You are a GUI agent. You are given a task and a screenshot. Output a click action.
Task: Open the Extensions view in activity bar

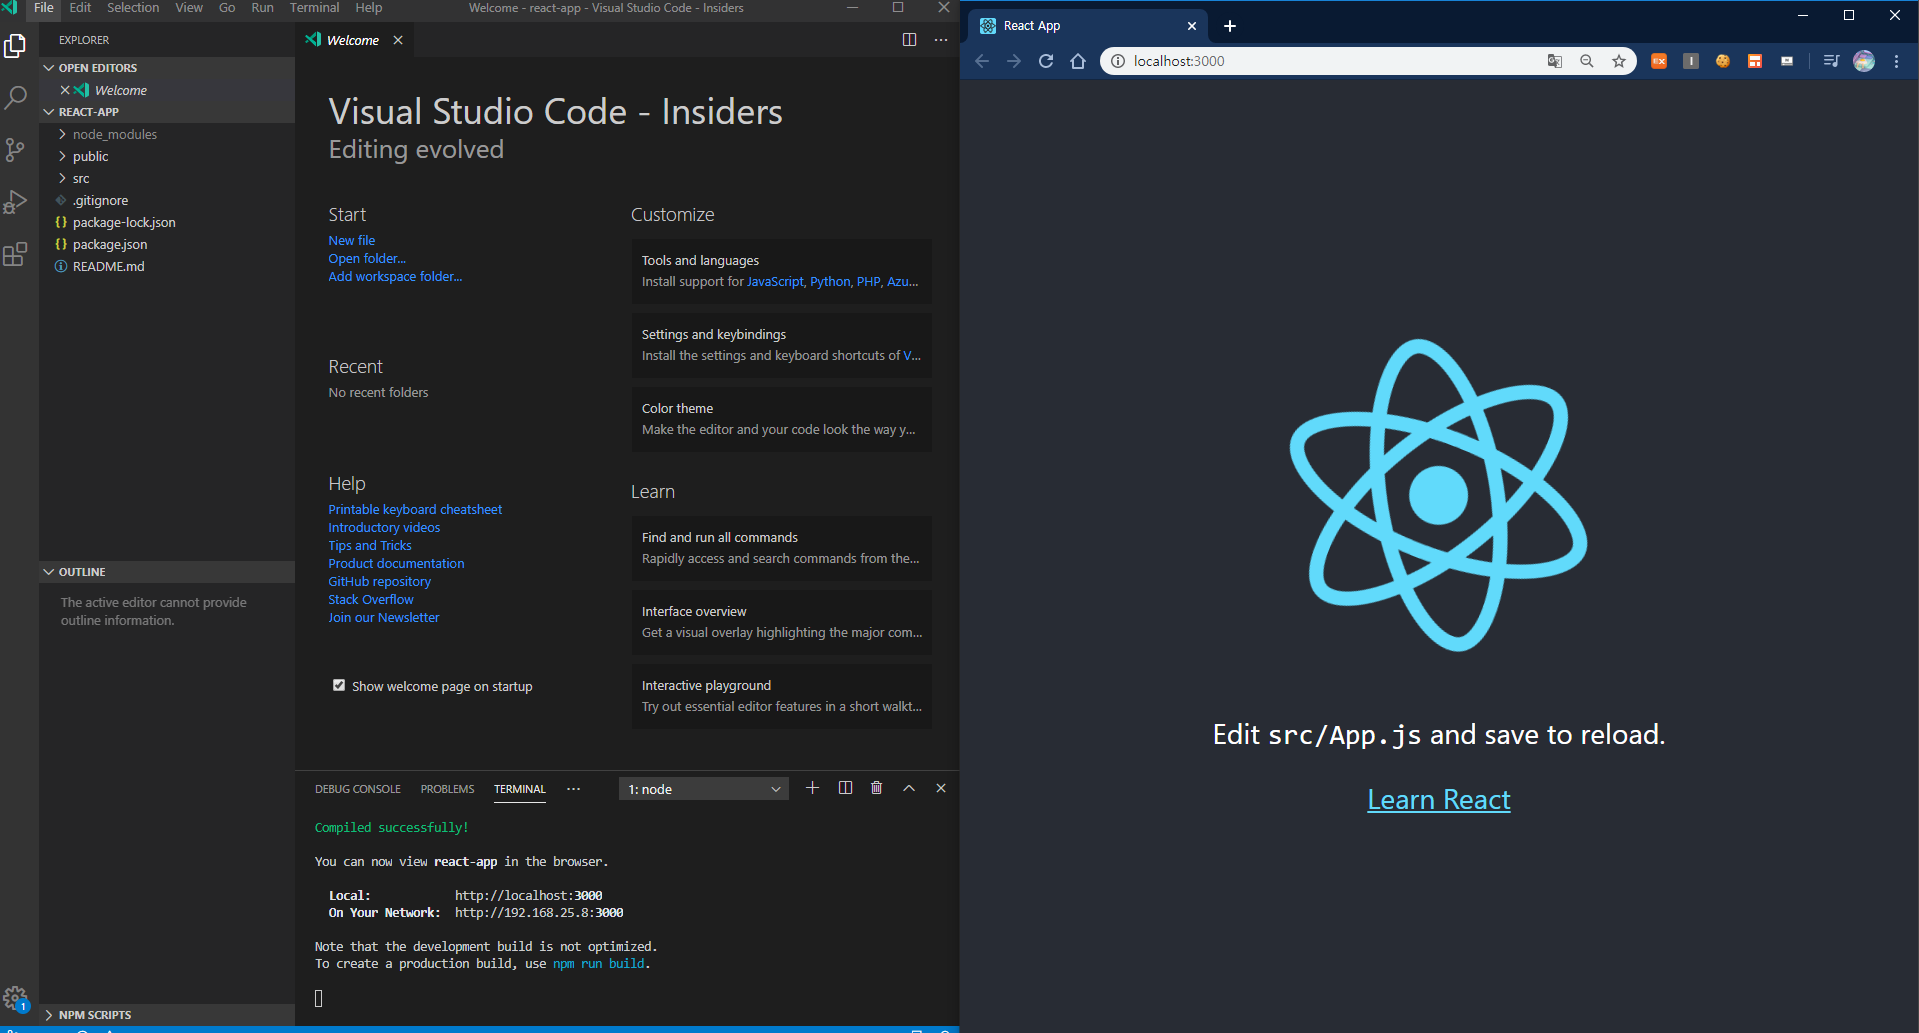tap(15, 254)
